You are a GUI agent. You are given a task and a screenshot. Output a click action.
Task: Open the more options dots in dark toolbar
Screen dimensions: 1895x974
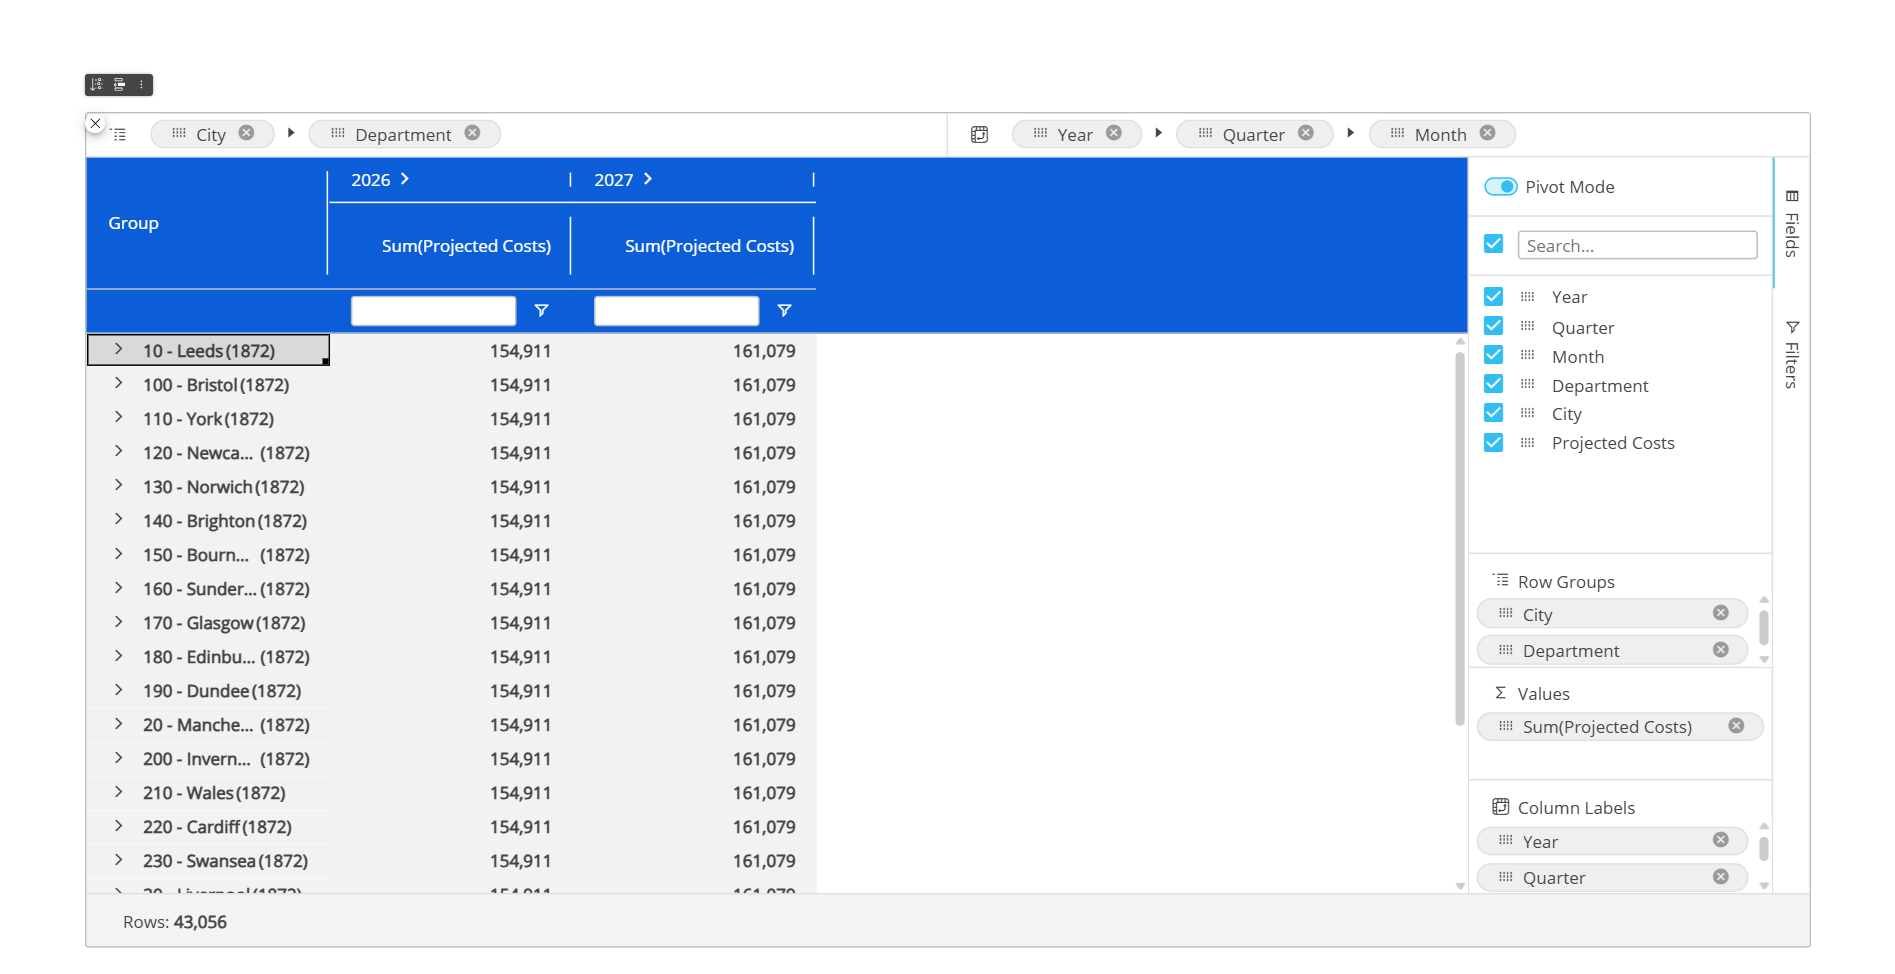[x=141, y=84]
